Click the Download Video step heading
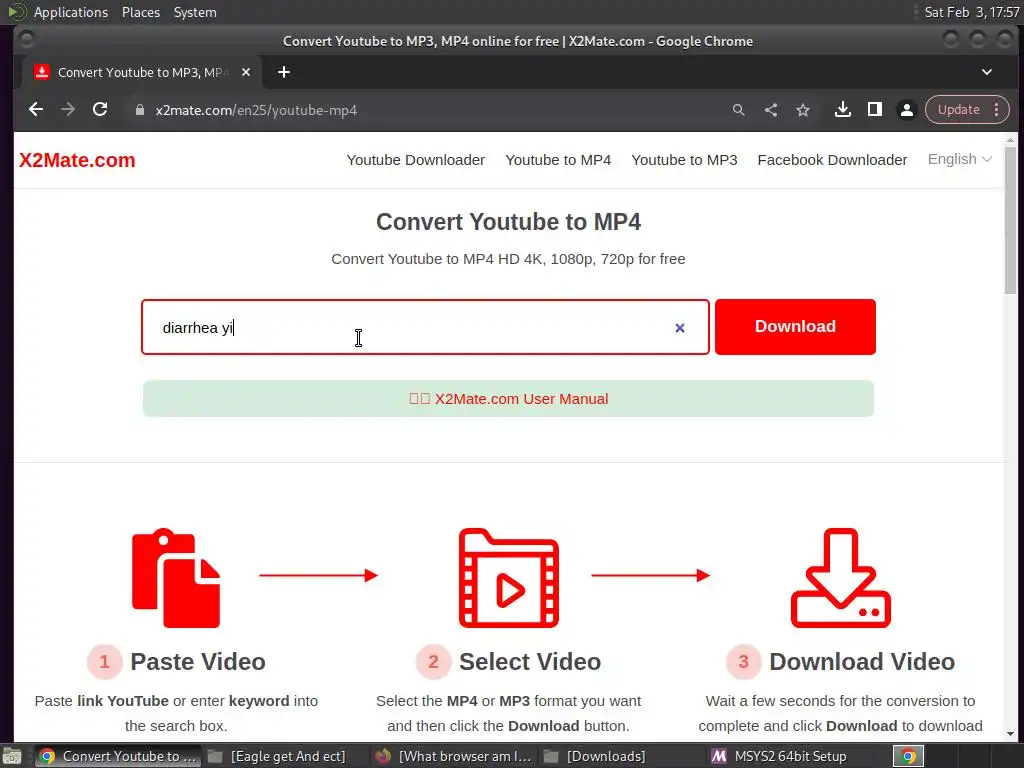The width and height of the screenshot is (1024, 768). point(862,662)
